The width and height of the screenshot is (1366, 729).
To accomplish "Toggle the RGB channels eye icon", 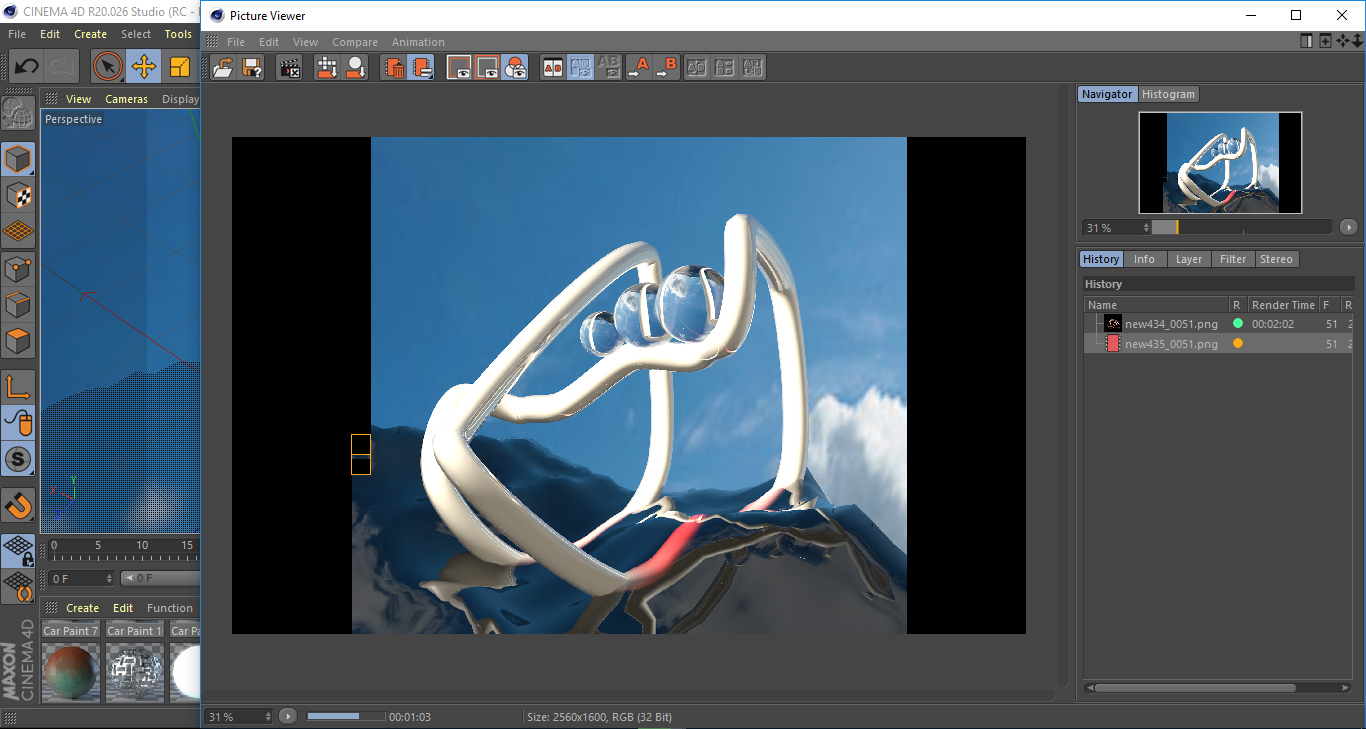I will 515,67.
